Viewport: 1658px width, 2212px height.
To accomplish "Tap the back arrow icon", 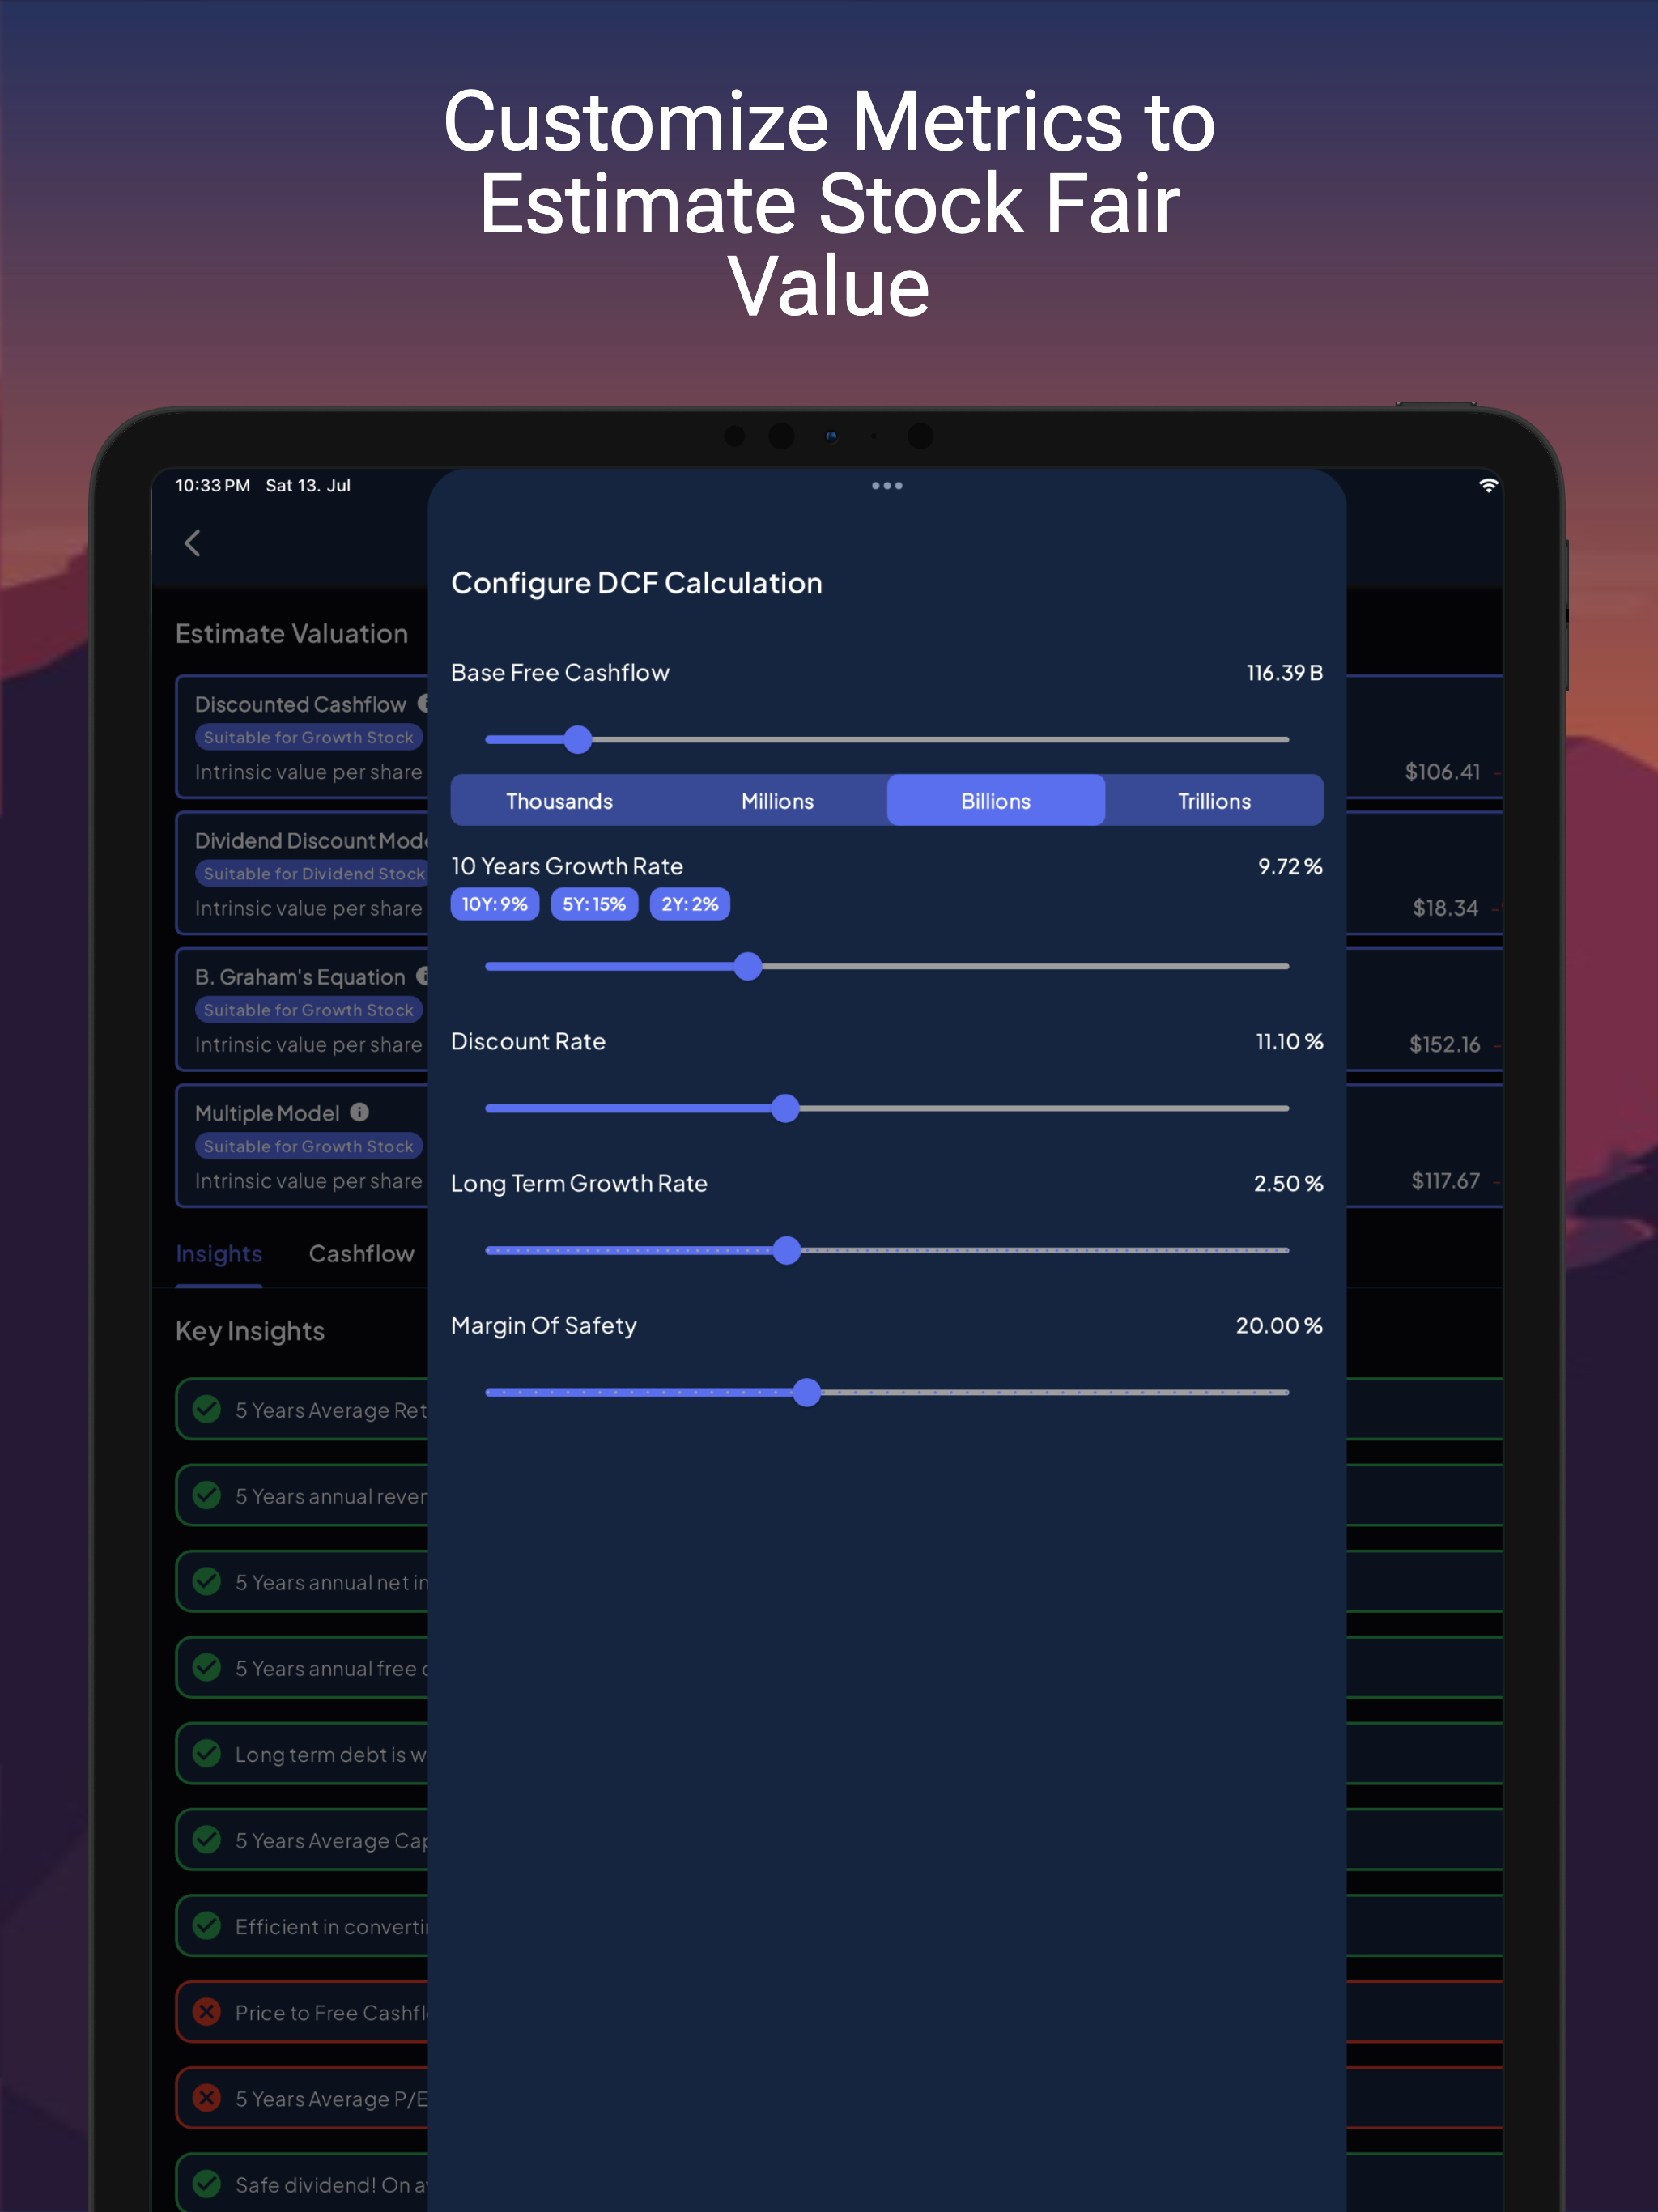I will 193,543.
